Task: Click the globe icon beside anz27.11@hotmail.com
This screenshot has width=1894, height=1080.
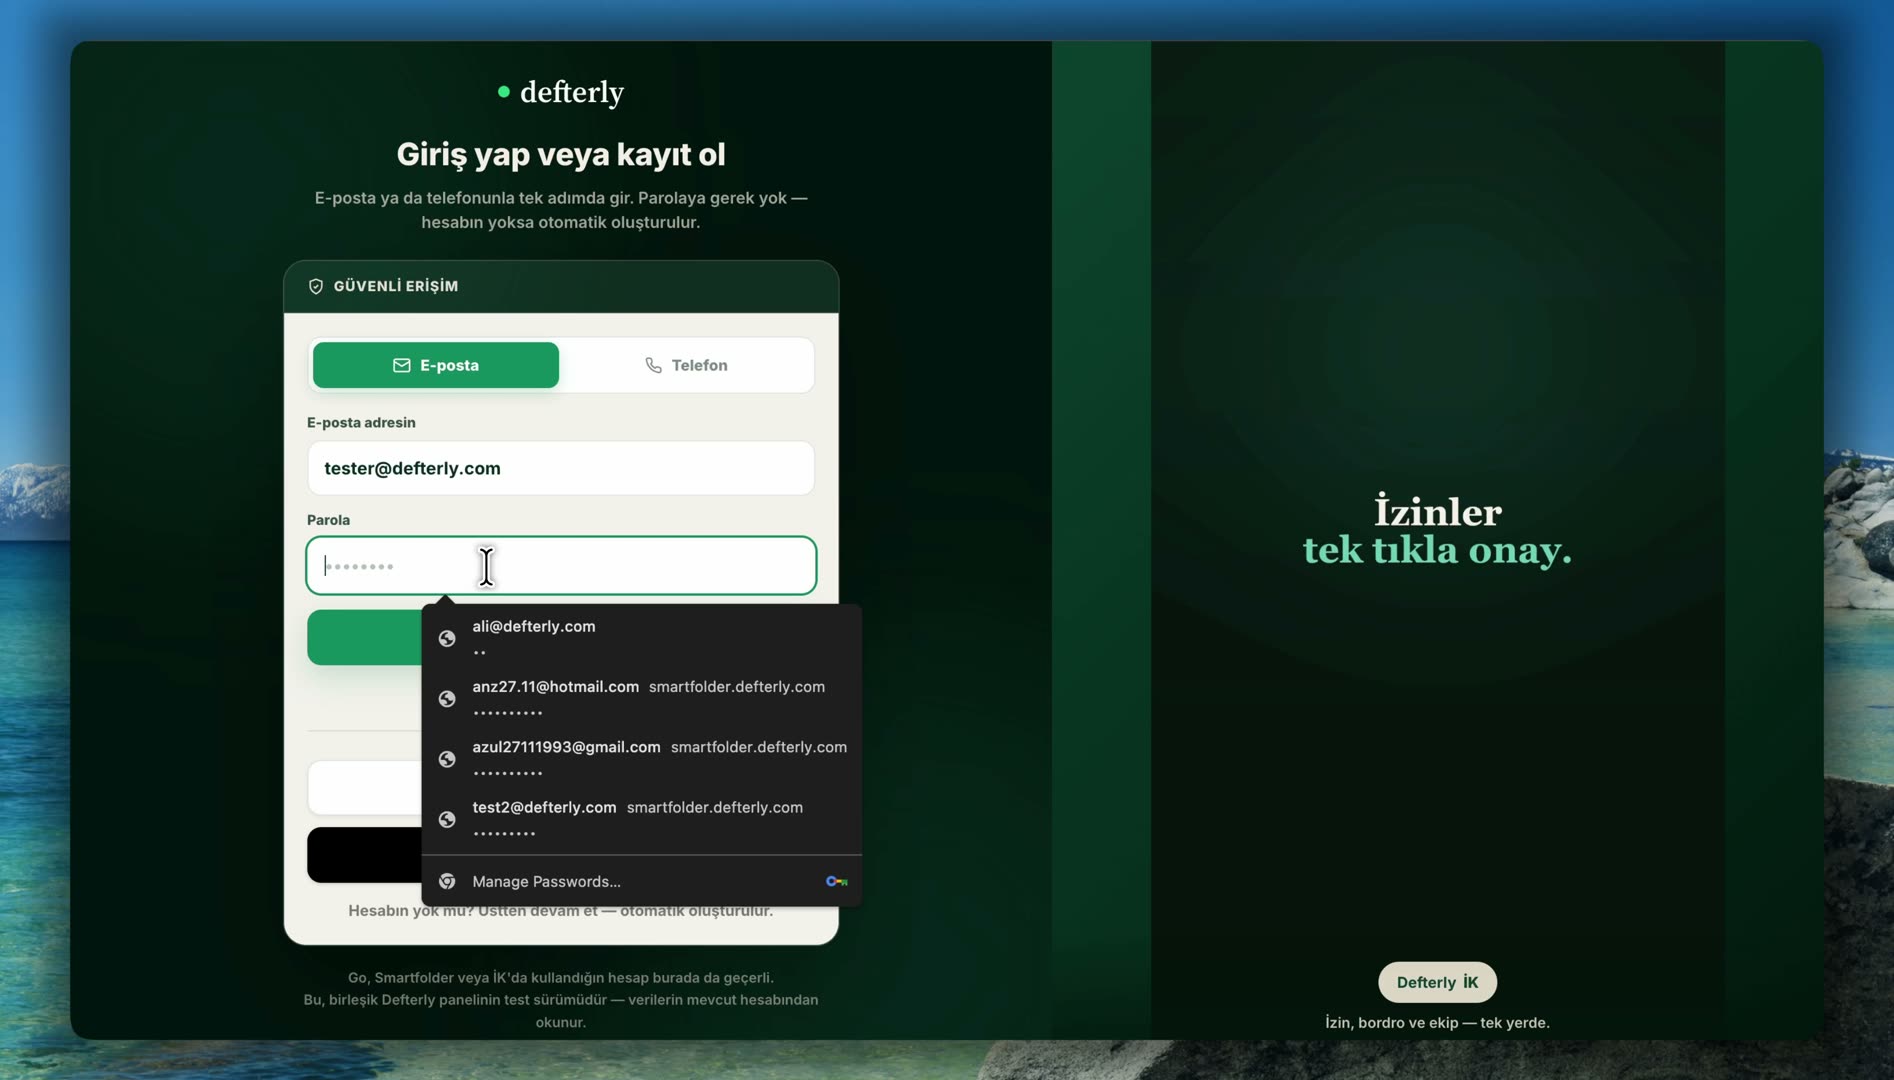Action: 447,699
